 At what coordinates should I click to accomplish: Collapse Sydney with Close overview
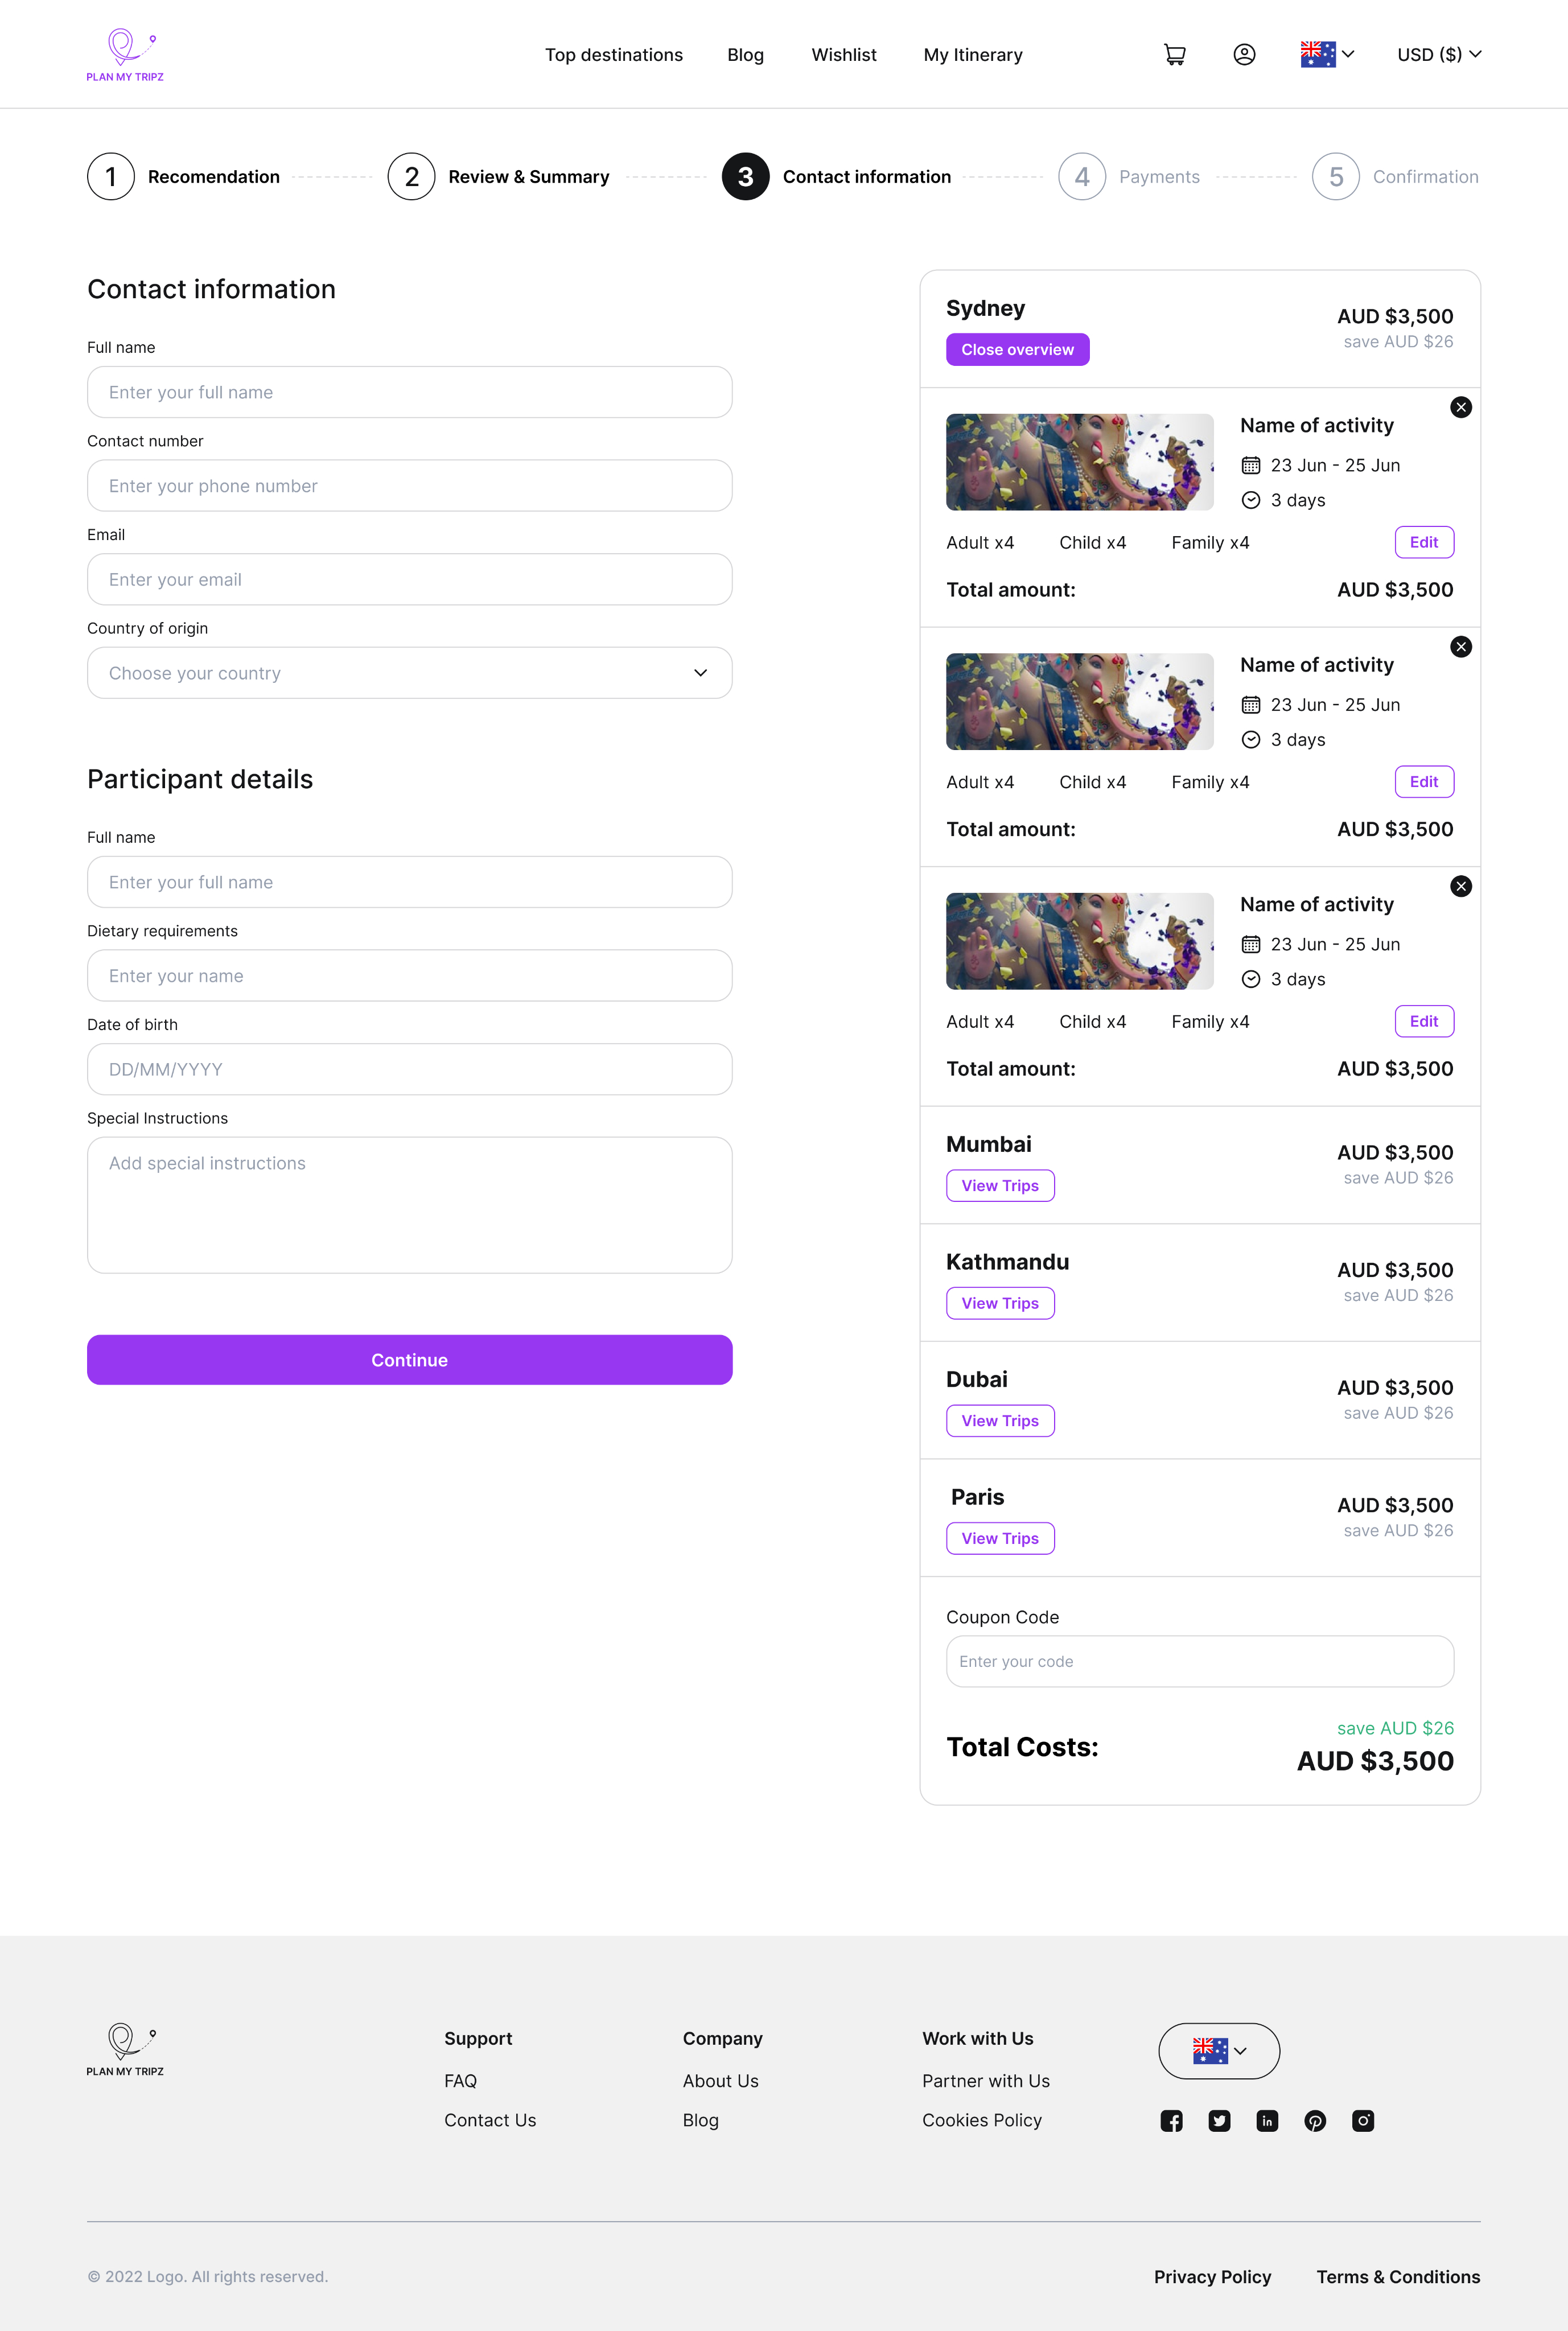coord(1017,350)
